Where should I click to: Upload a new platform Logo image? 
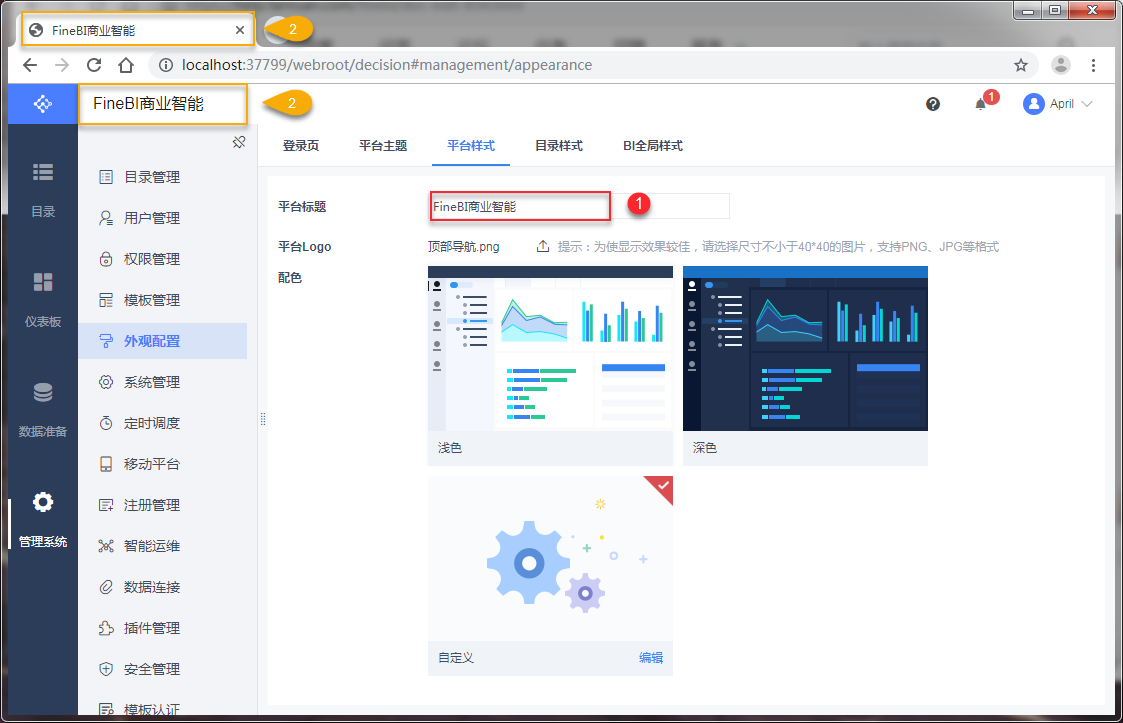coord(543,246)
